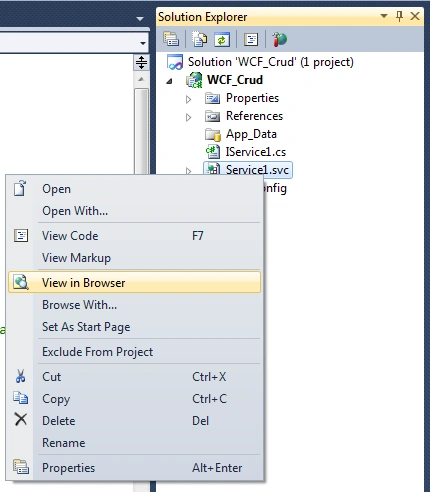
Task: Click the Show All Files toolbar icon
Action: 199,39
